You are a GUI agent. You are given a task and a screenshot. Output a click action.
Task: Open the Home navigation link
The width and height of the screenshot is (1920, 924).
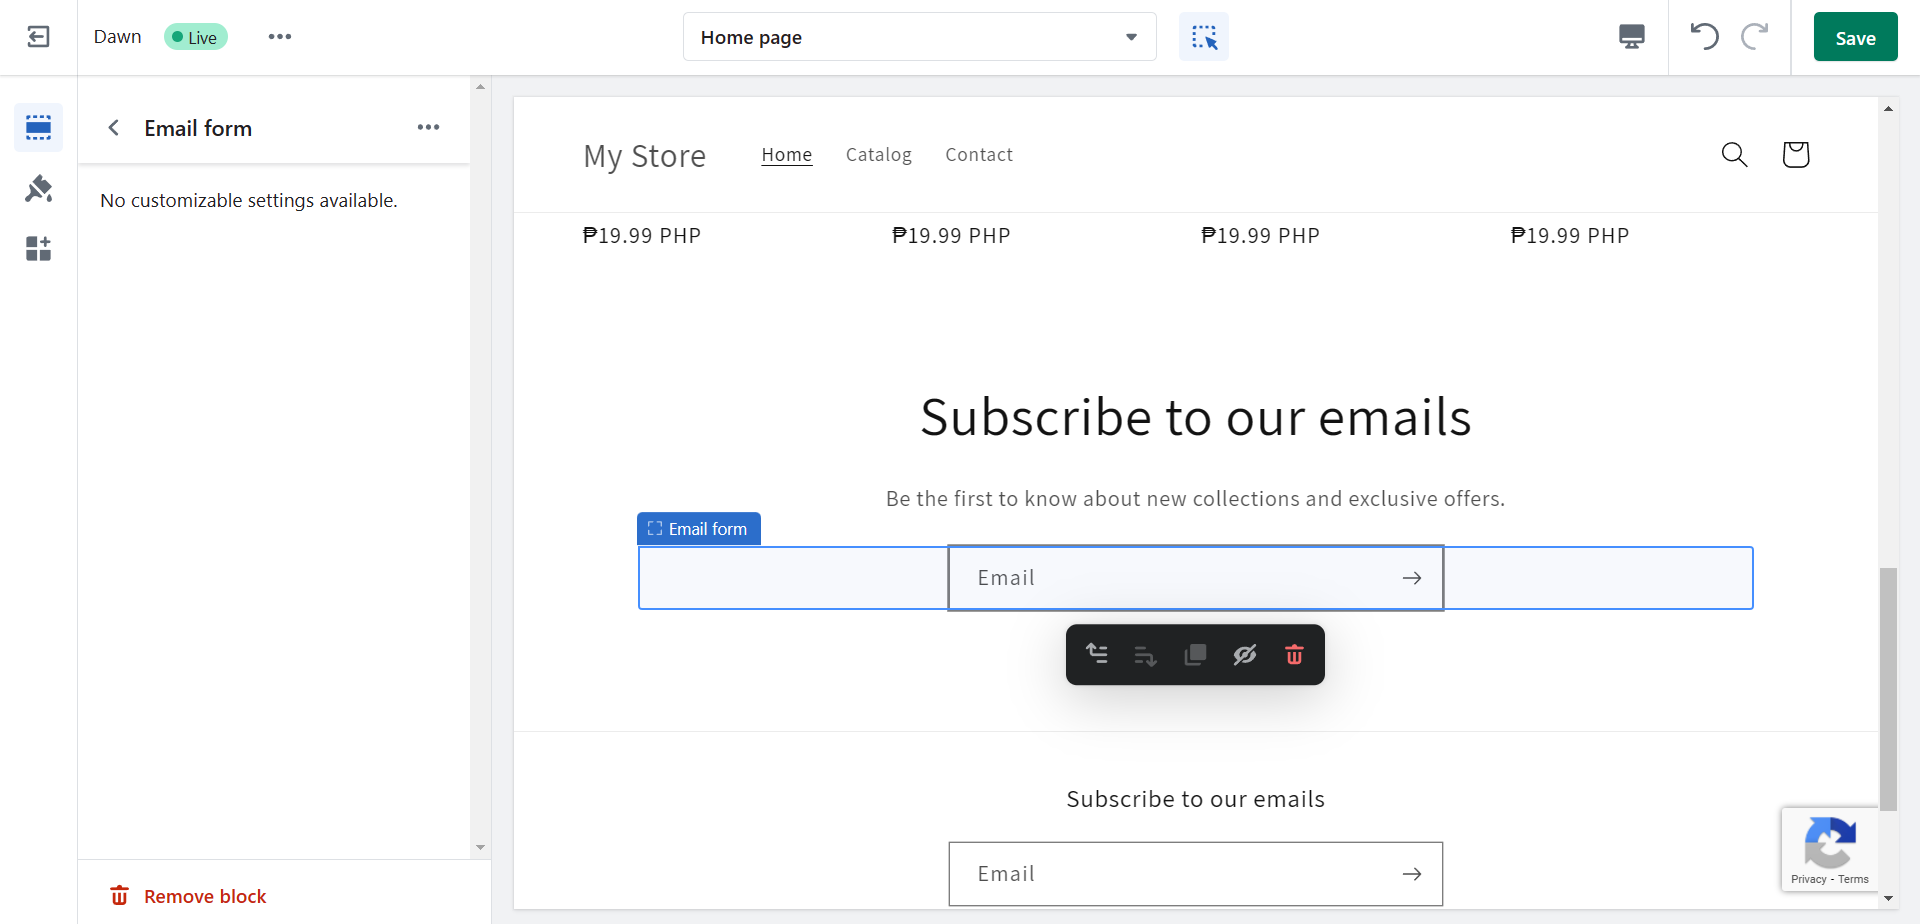click(787, 155)
